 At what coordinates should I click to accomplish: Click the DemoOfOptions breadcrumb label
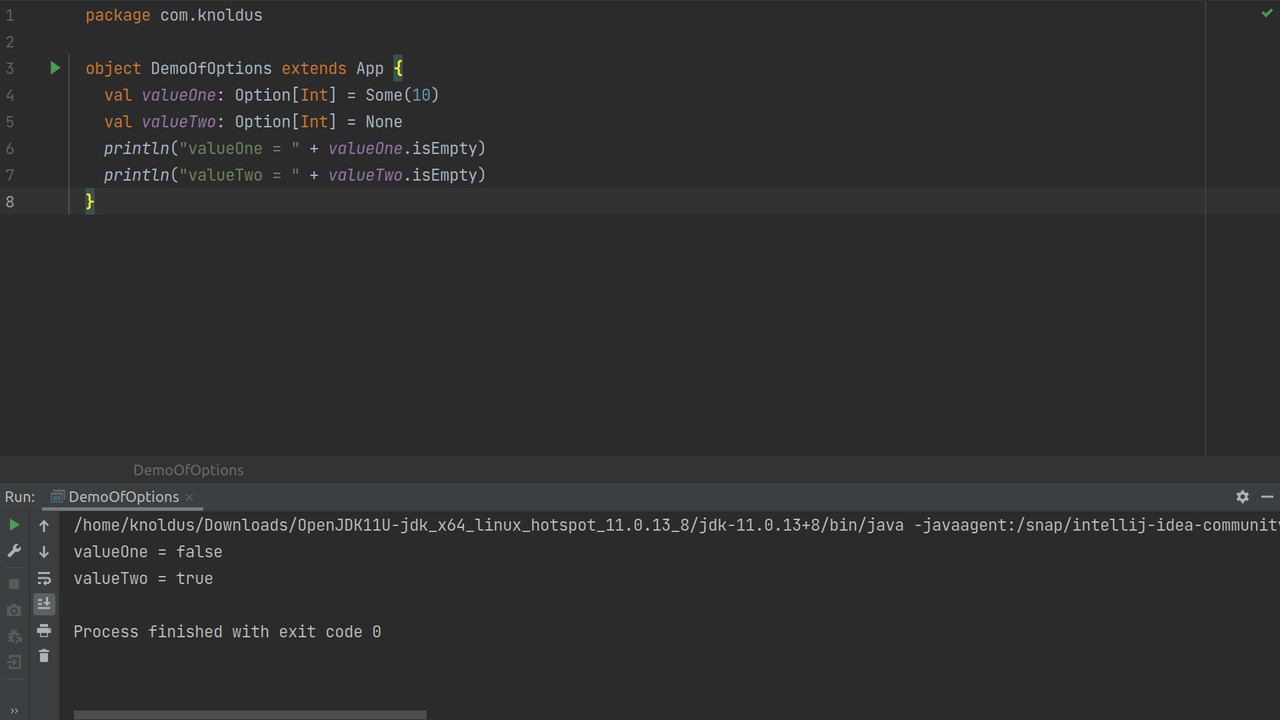pos(188,470)
